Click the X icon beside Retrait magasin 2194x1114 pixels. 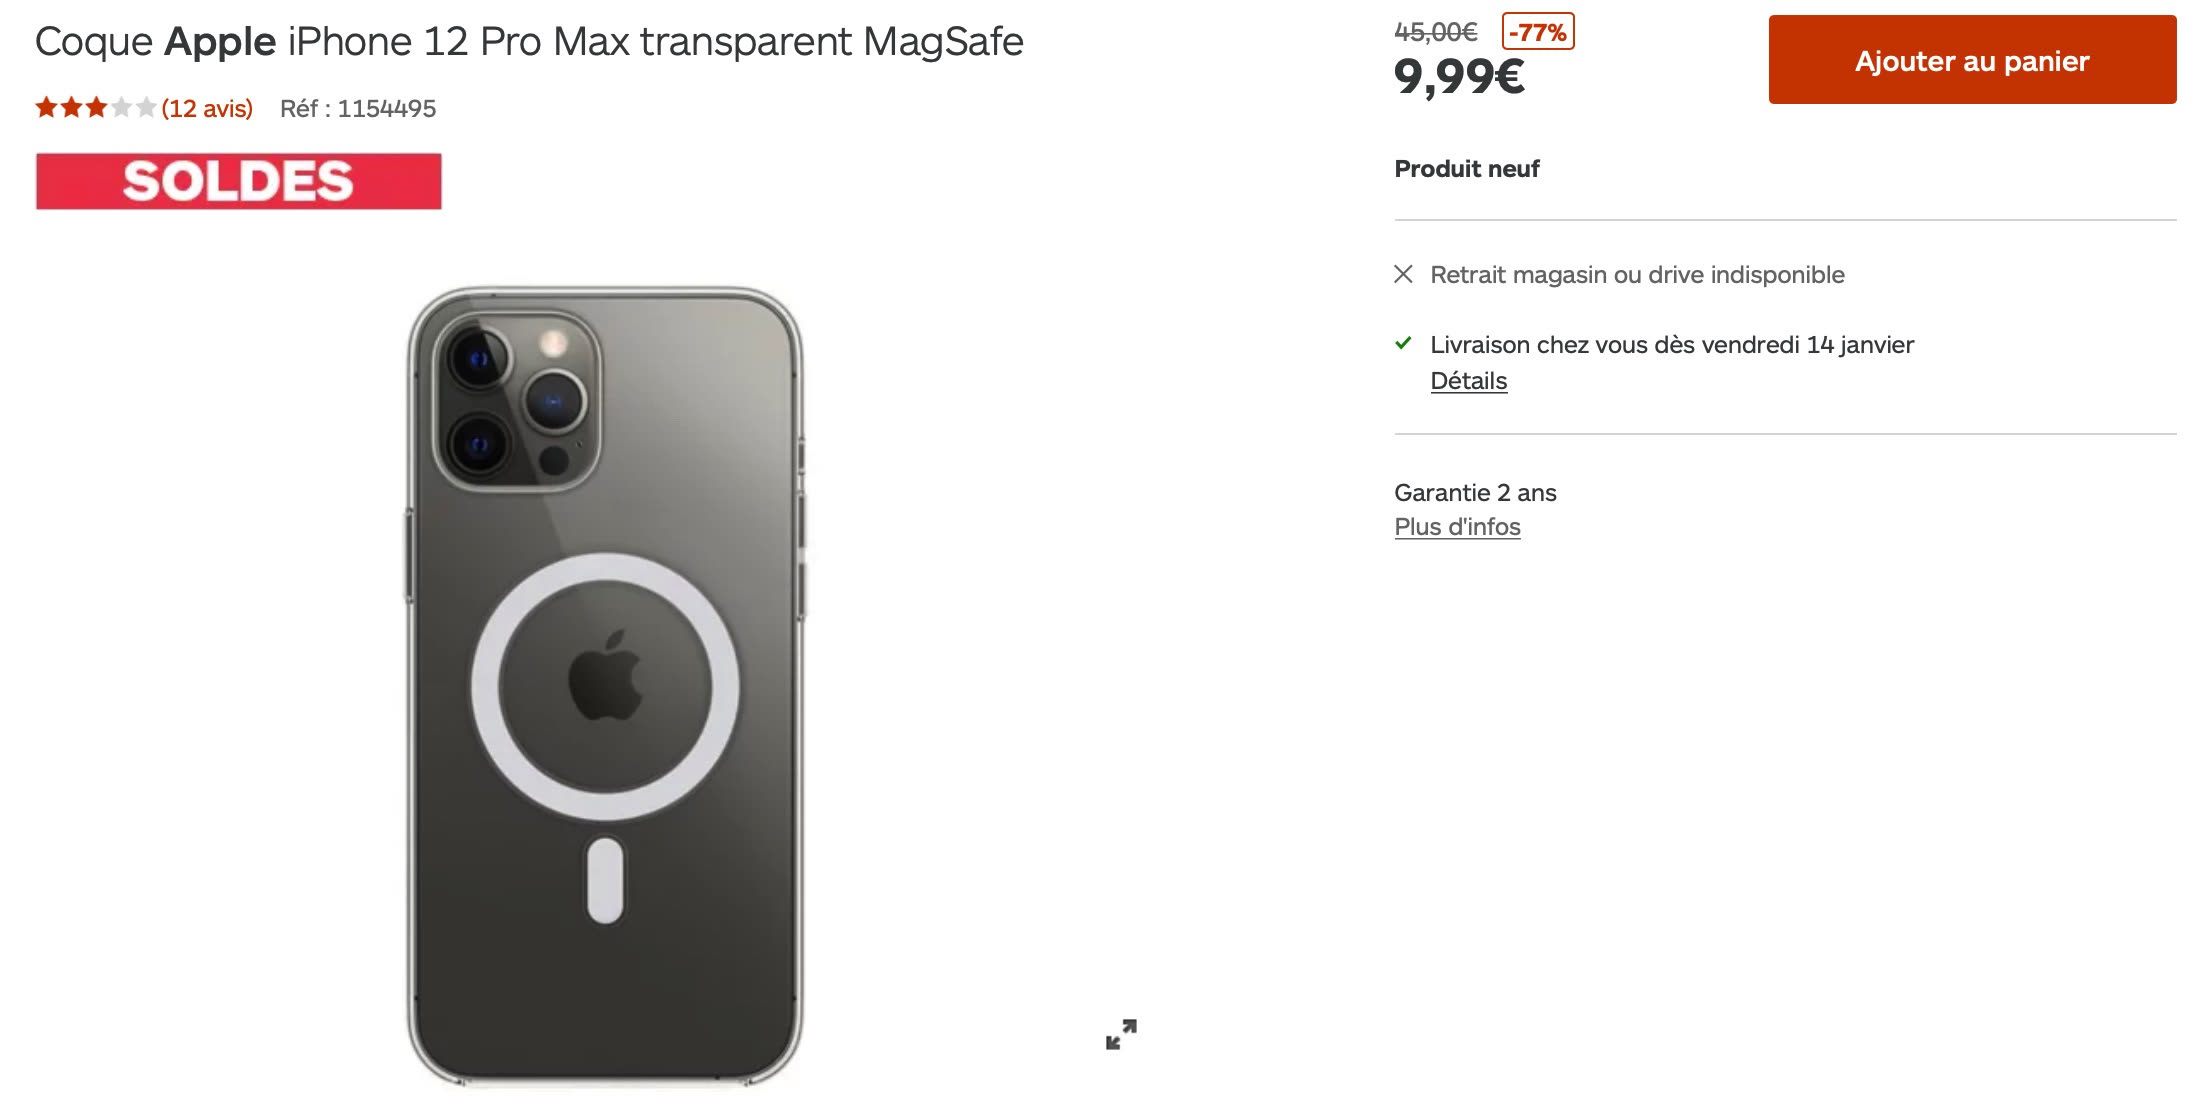click(1403, 274)
